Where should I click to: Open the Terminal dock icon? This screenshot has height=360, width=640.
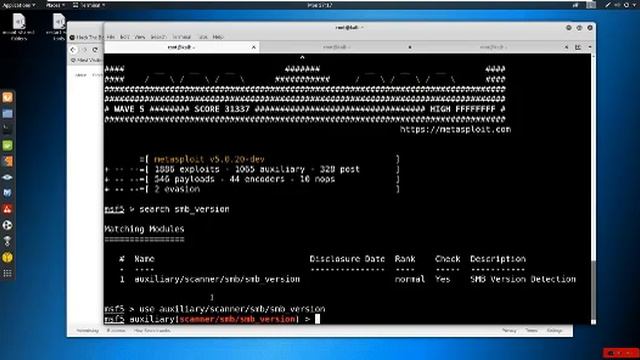point(7,129)
